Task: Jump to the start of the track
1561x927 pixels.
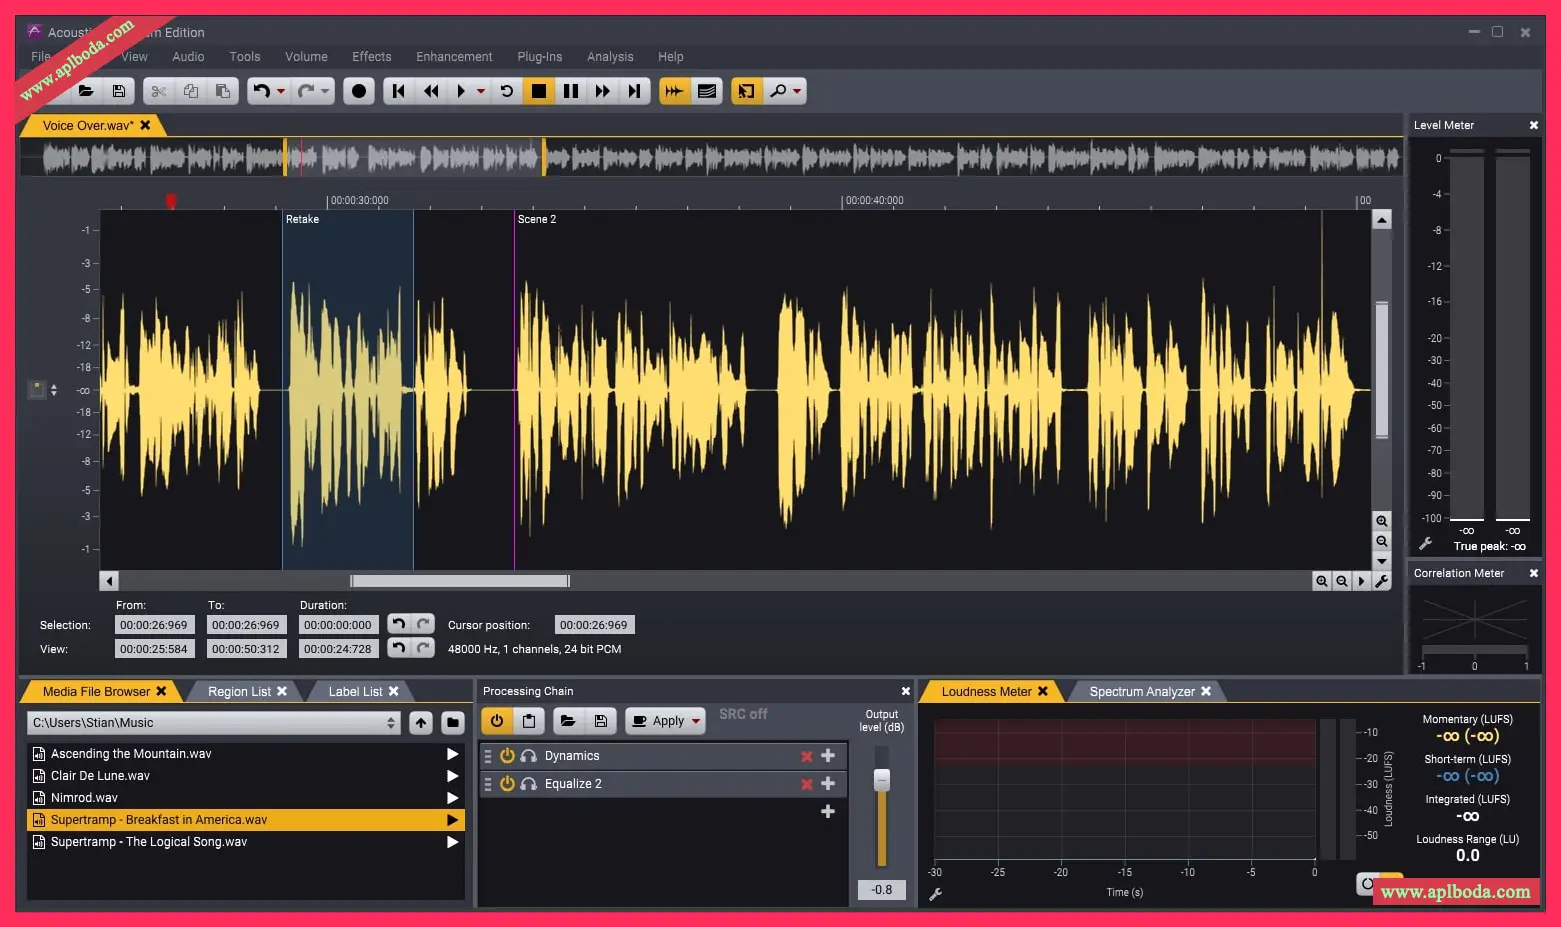Action: pos(399,91)
